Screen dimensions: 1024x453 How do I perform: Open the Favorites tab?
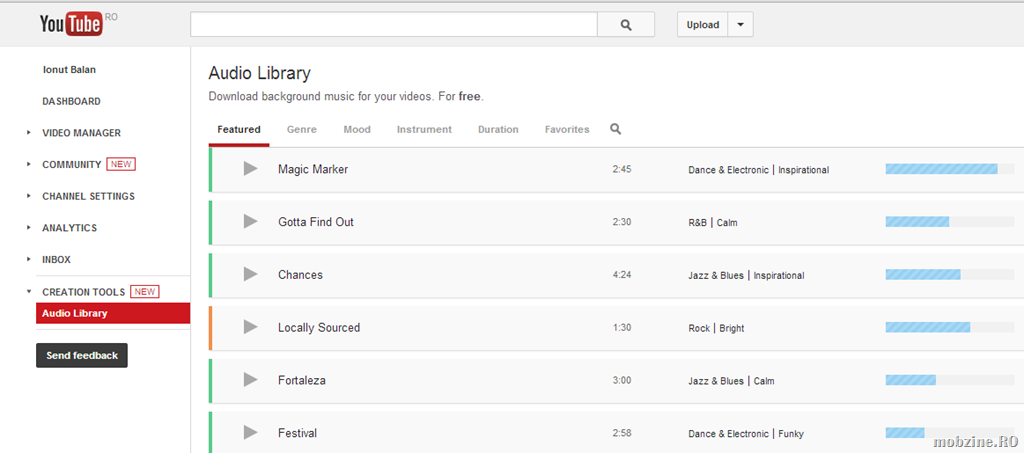[x=567, y=129]
